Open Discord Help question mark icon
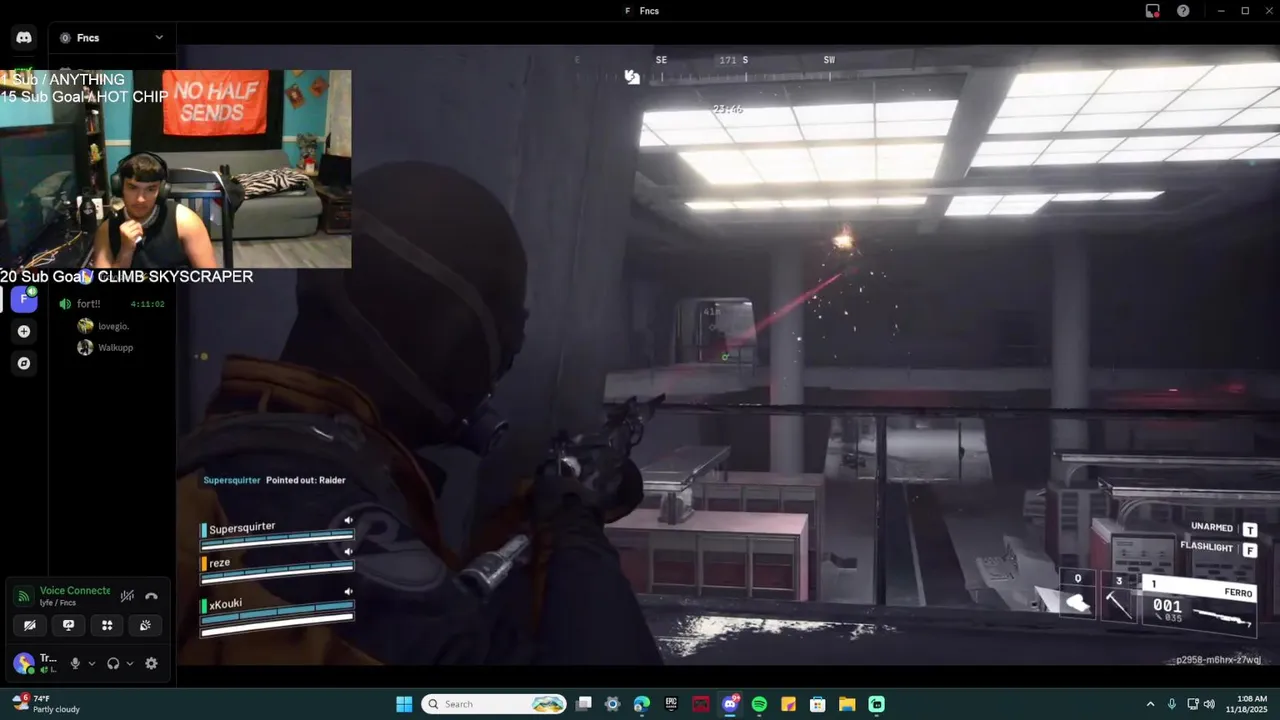The image size is (1280, 720). 1183,11
